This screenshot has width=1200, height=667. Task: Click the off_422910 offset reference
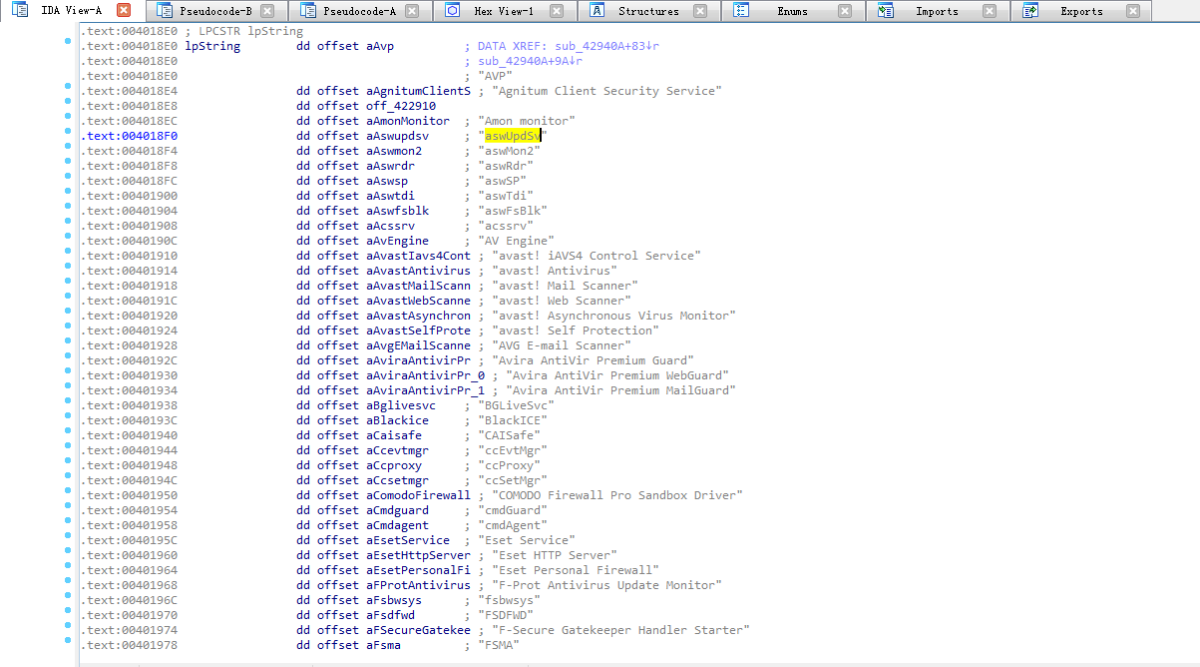(x=401, y=106)
